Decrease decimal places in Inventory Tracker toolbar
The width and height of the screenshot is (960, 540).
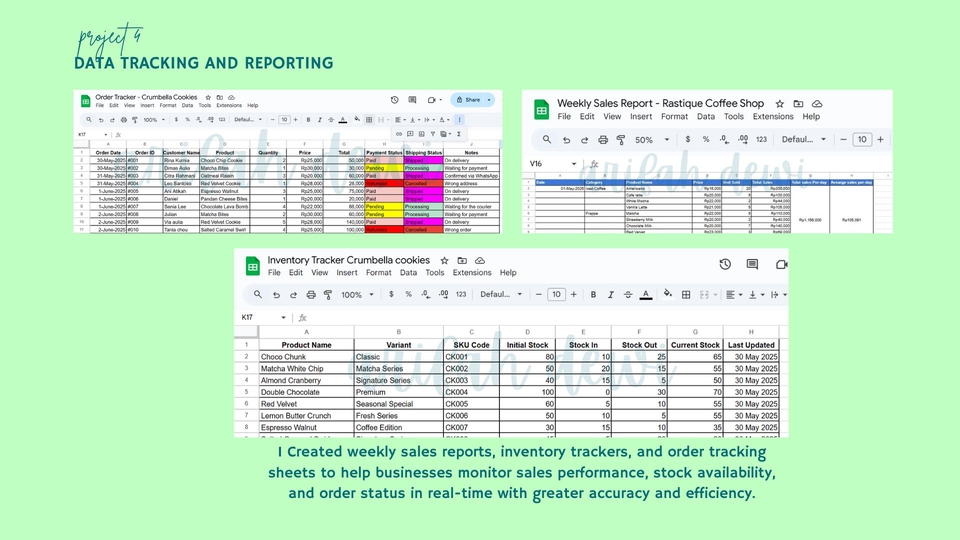coord(426,294)
